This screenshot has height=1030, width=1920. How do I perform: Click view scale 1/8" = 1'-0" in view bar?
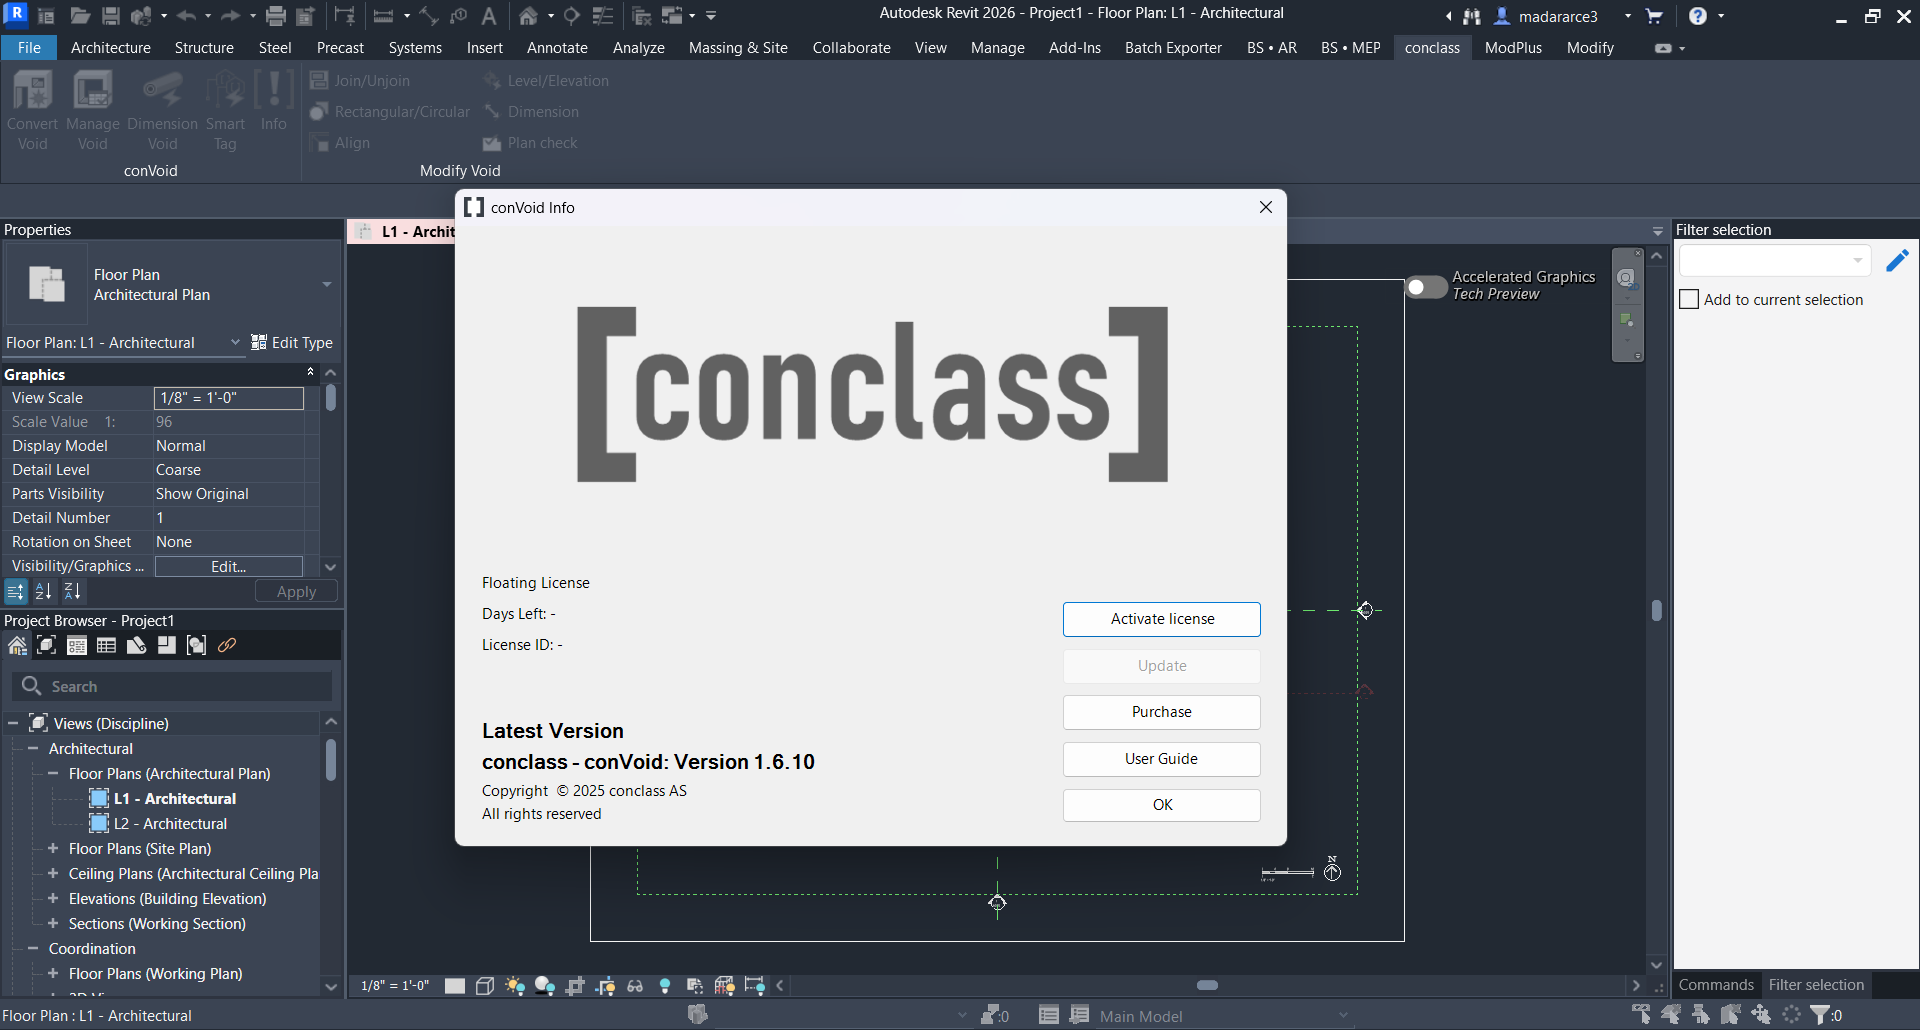[395, 986]
